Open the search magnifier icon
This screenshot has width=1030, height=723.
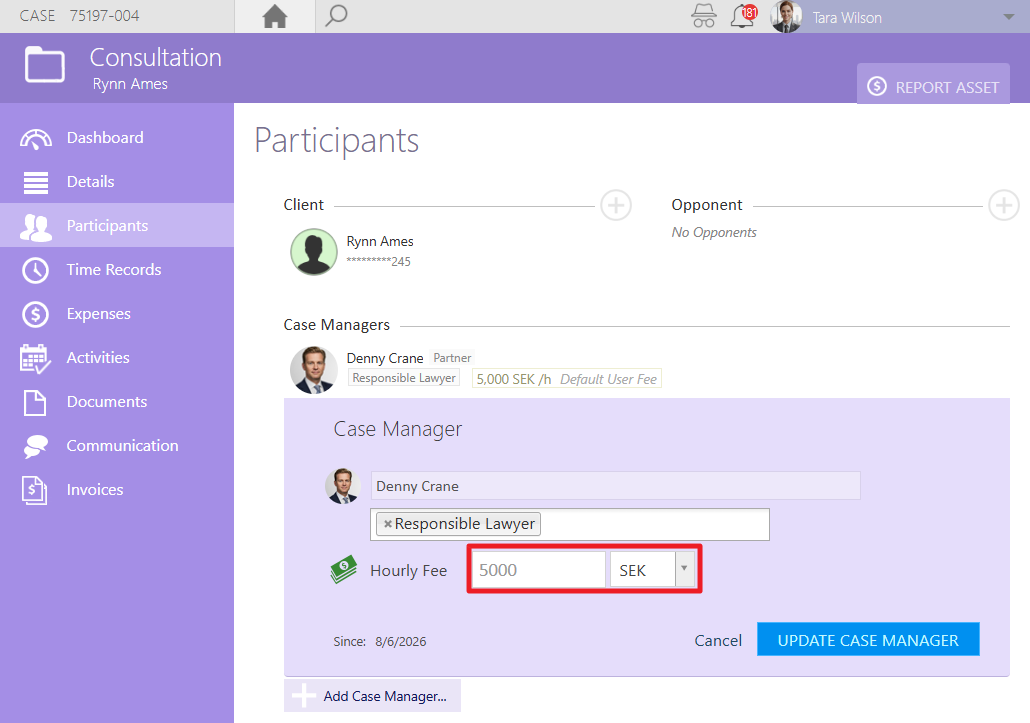pyautogui.click(x=336, y=16)
